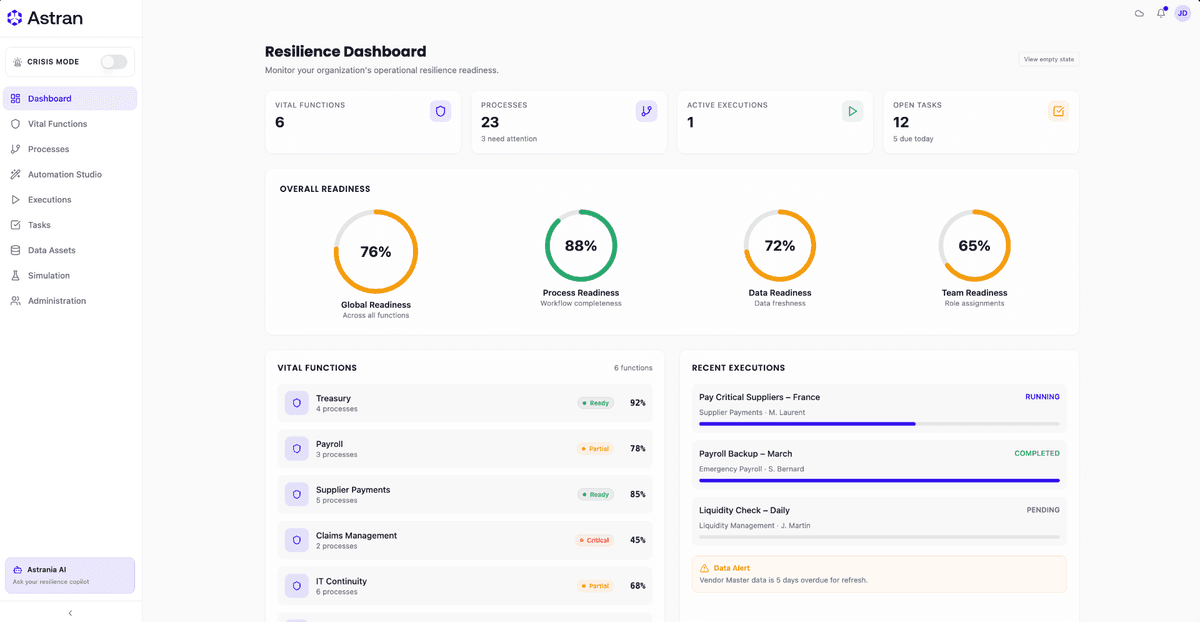
Task: Click the Crisis Mode siren icon
Action: pyautogui.click(x=17, y=62)
